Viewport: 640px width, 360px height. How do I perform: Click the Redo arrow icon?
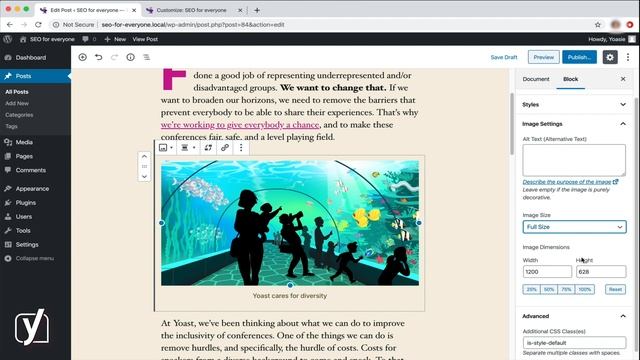point(114,57)
